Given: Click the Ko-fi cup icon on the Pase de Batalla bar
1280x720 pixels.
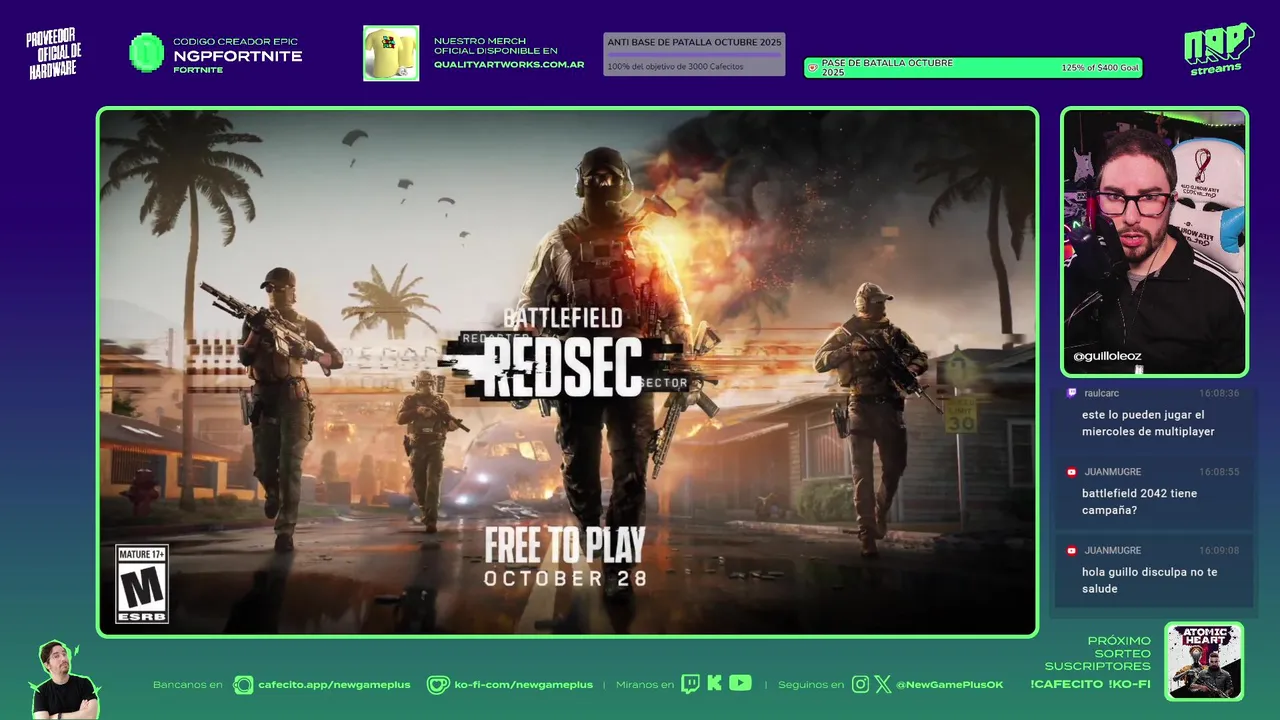Looking at the screenshot, I should pyautogui.click(x=813, y=68).
